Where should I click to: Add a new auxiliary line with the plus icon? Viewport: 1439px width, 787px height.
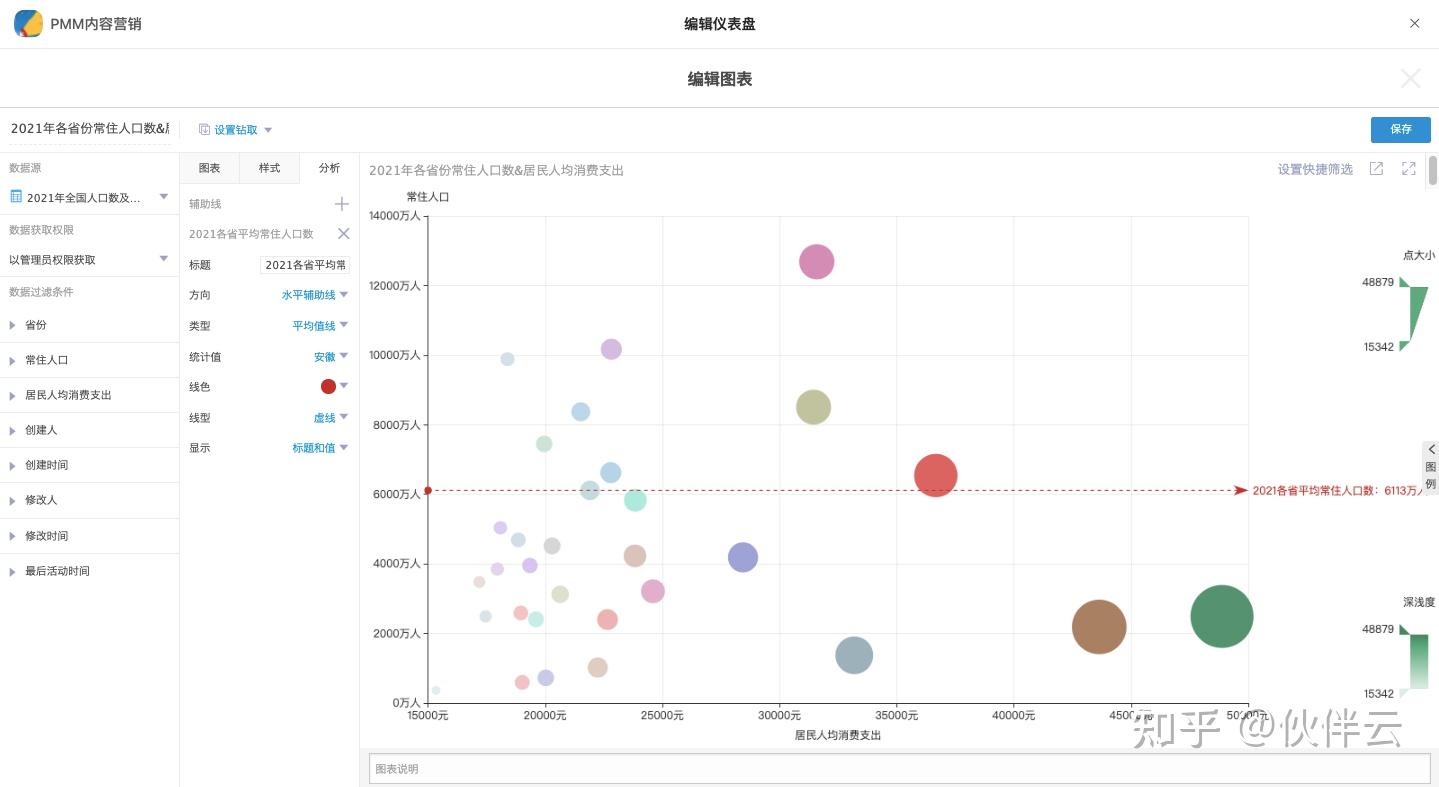(341, 203)
